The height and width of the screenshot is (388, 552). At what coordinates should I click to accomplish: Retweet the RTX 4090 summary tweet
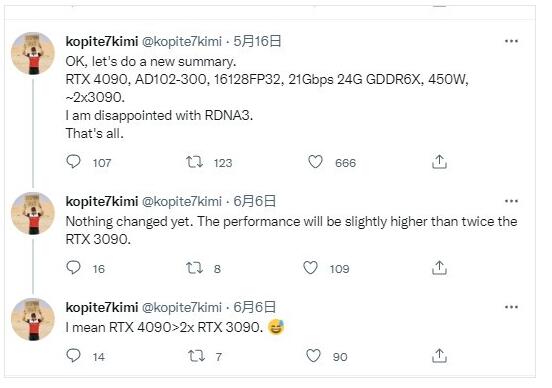tap(194, 162)
